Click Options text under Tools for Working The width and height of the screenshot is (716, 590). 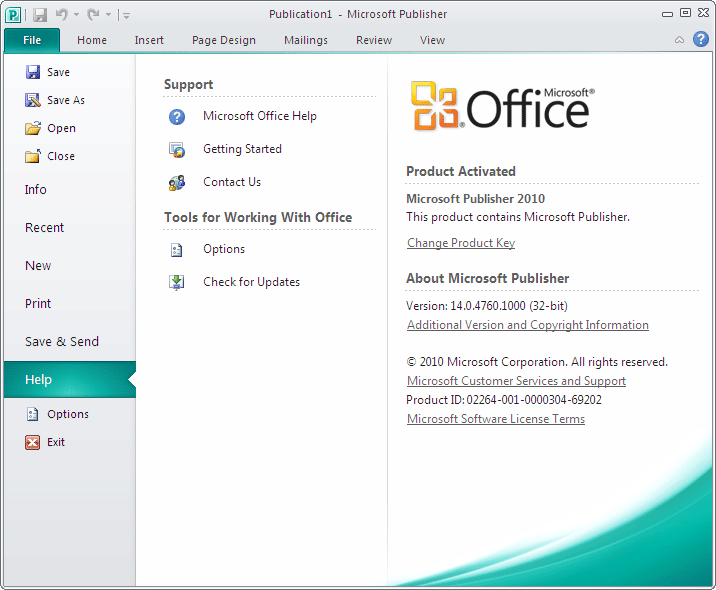[x=224, y=249]
